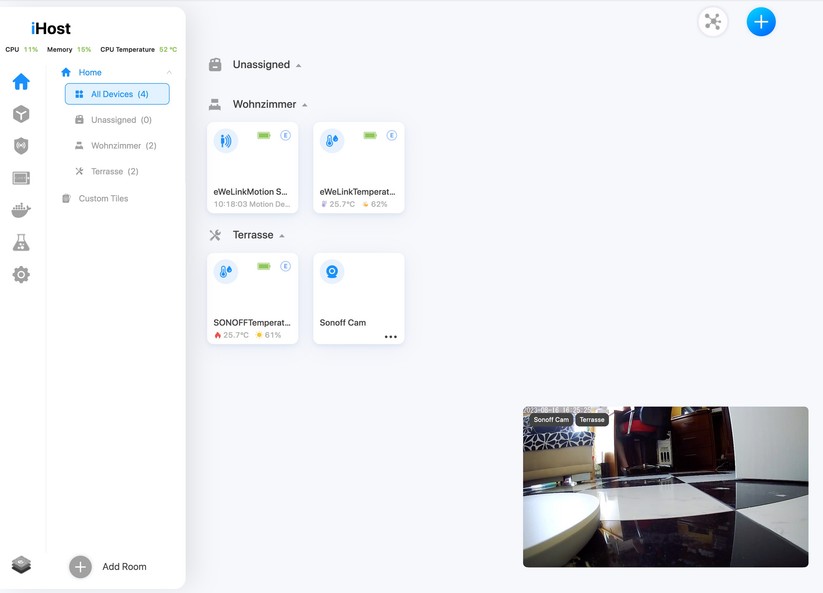Viewport: 823px width, 593px height.
Task: Select the Home icon at sidebar top
Action: point(20,82)
